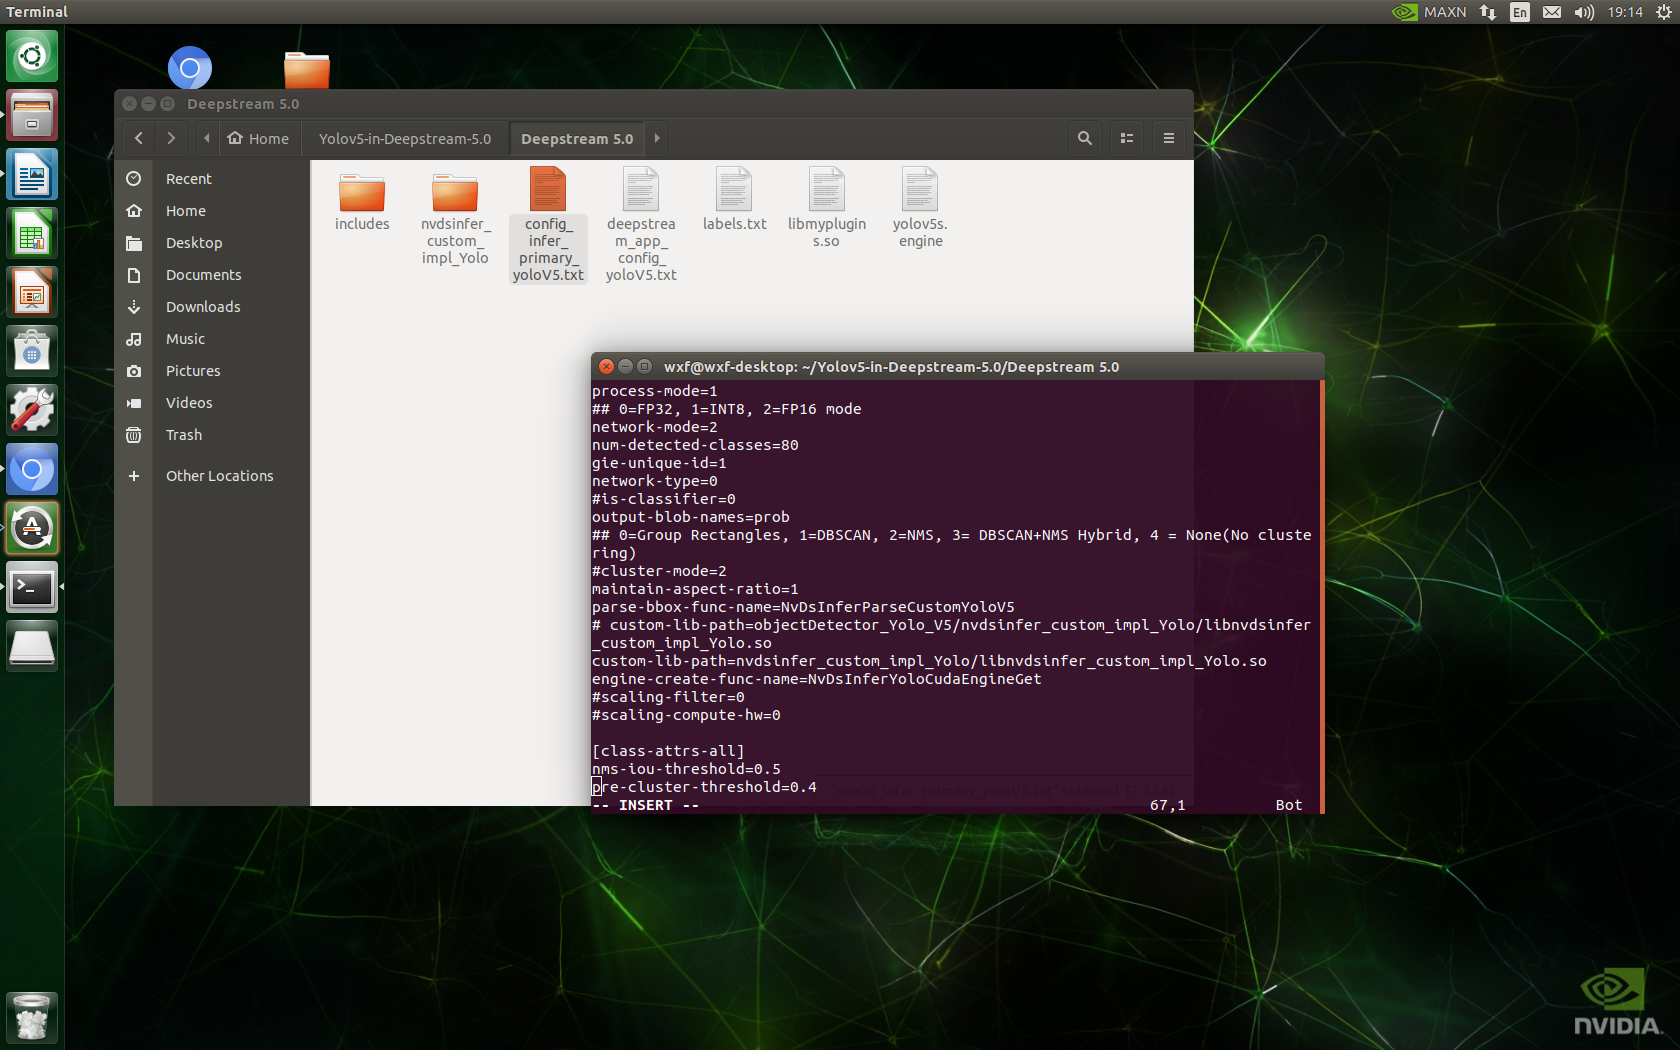Open the Ubuntu dash search launcher

coord(32,56)
